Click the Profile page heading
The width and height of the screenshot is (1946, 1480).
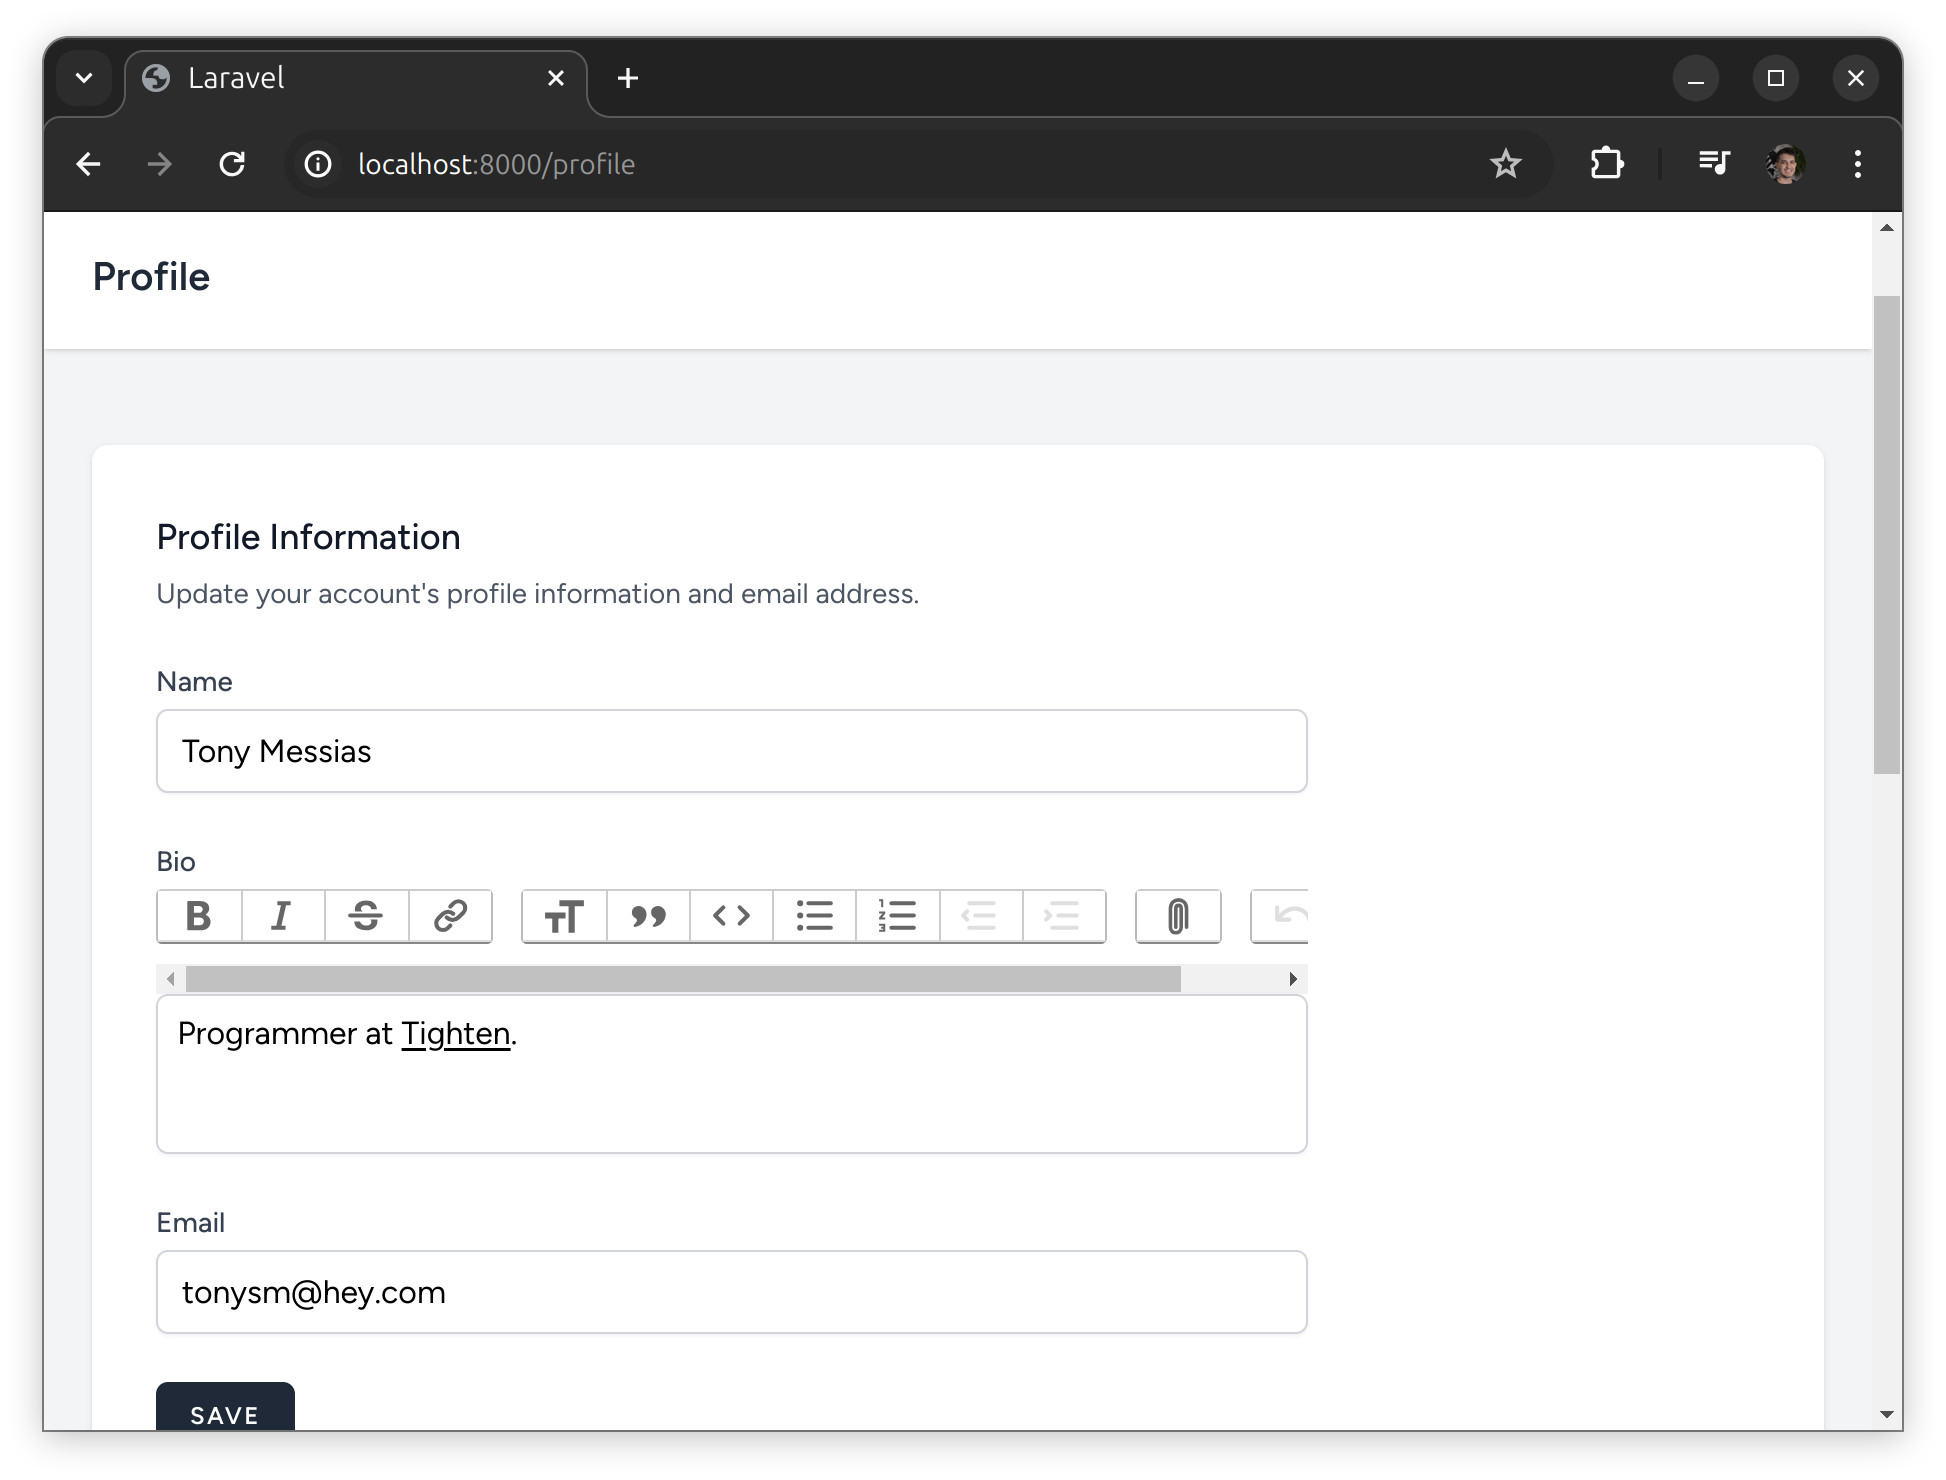[151, 277]
